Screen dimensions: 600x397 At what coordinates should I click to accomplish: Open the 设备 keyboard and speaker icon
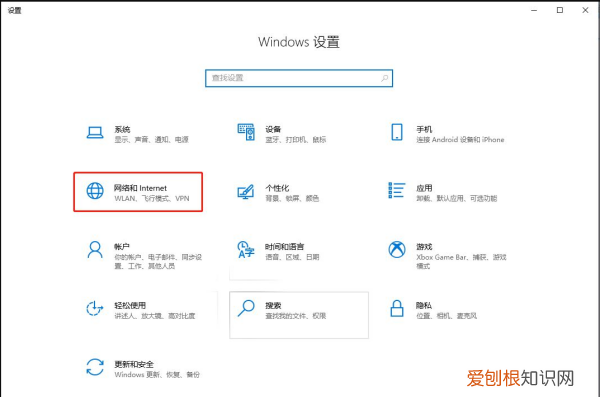246,132
